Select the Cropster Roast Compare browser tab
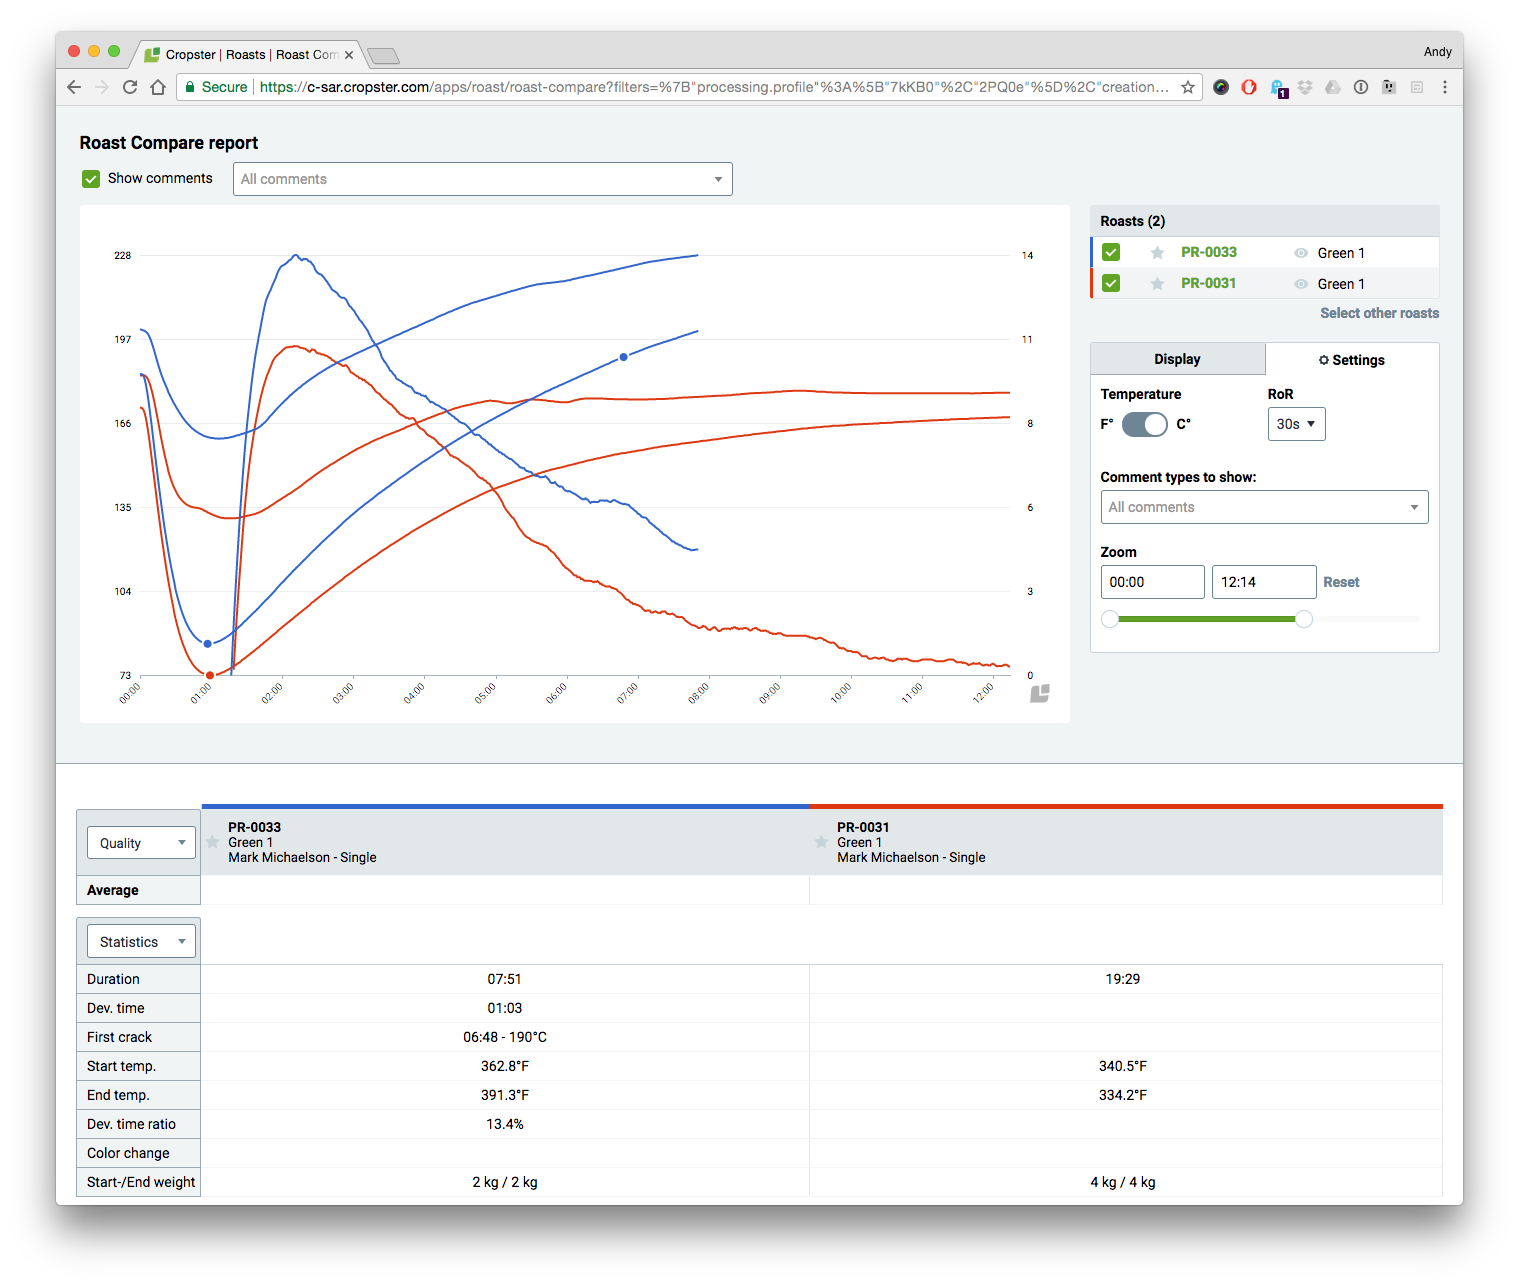This screenshot has height=1285, width=1519. (250, 55)
